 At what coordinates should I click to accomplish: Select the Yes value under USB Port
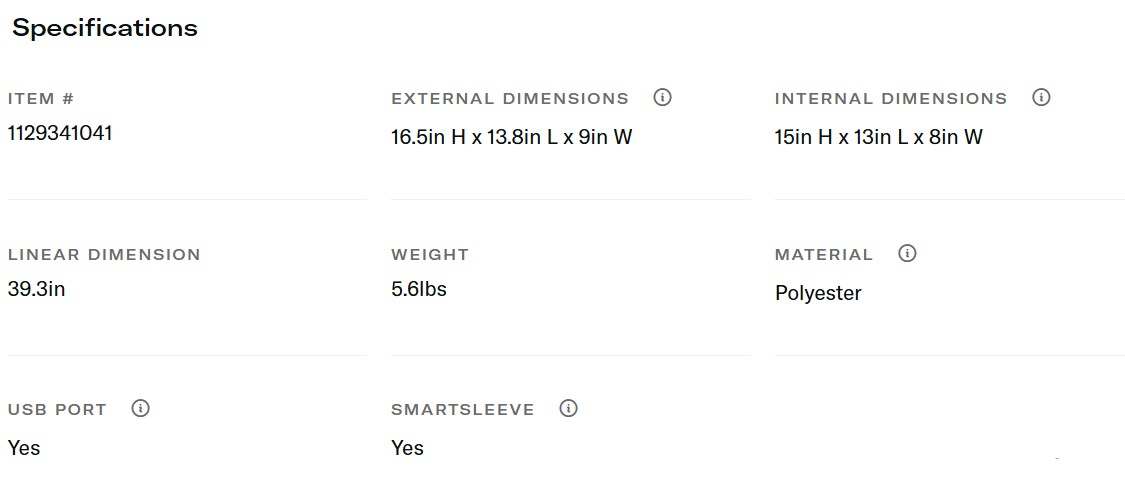[24, 448]
